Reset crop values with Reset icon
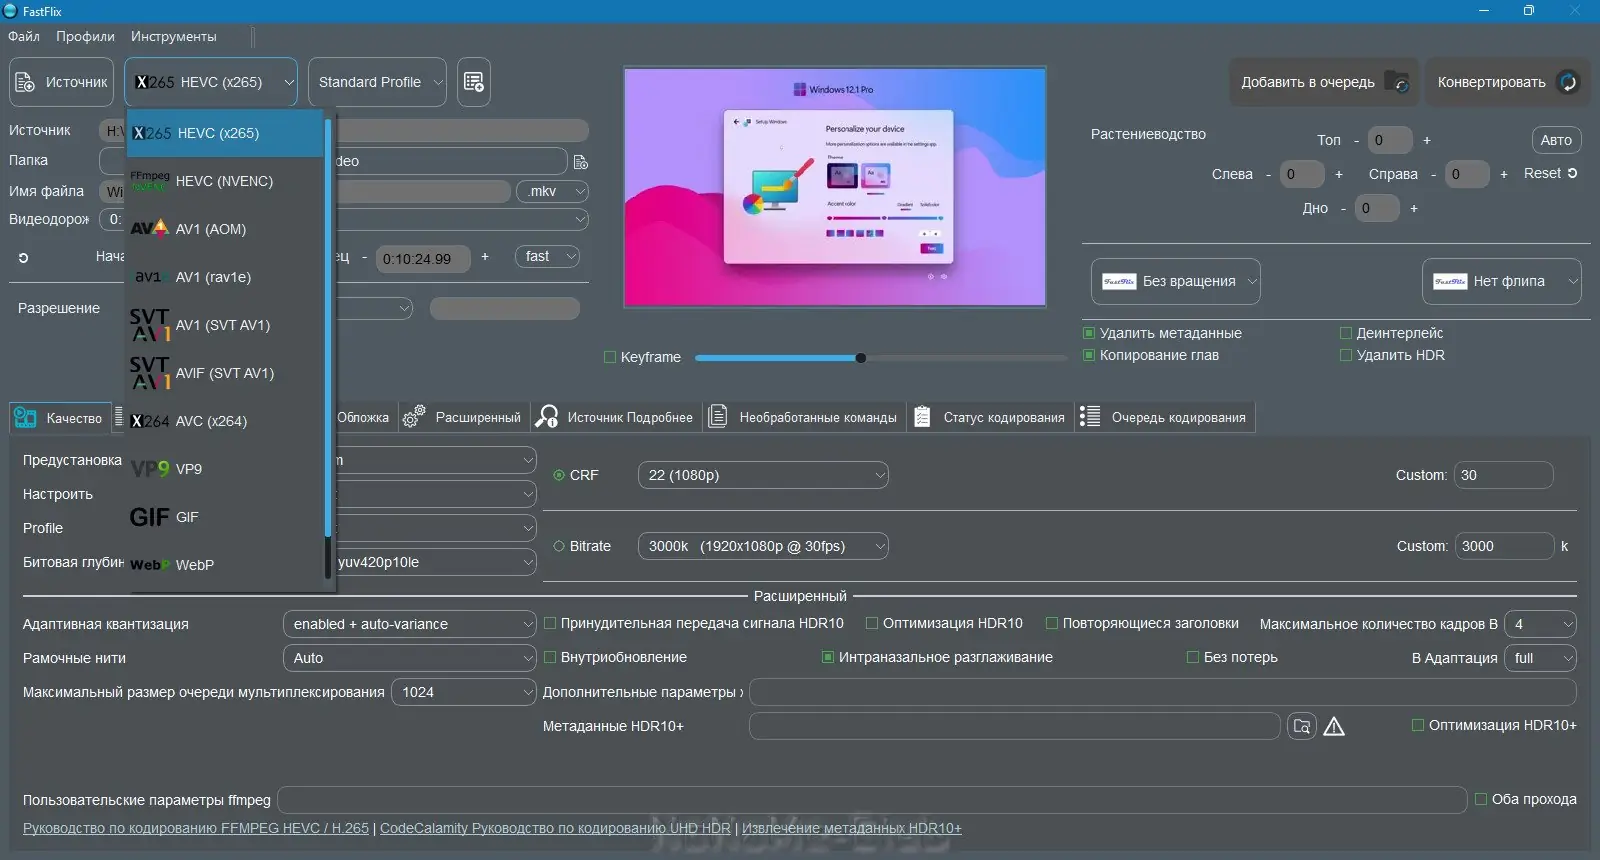1600x860 pixels. 1551,173
